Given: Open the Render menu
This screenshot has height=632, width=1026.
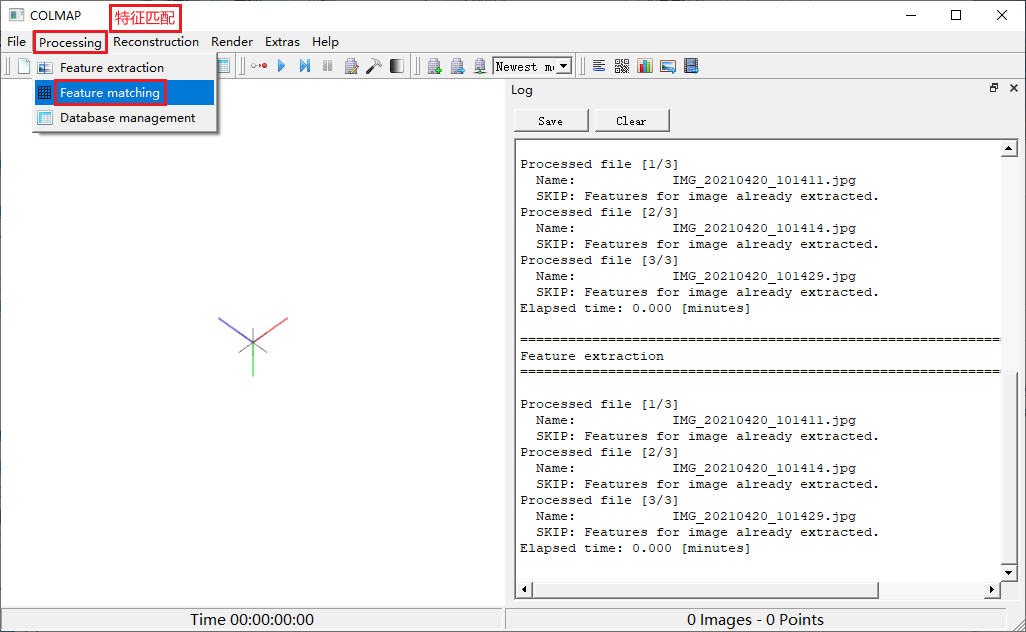Looking at the screenshot, I should click(x=232, y=42).
